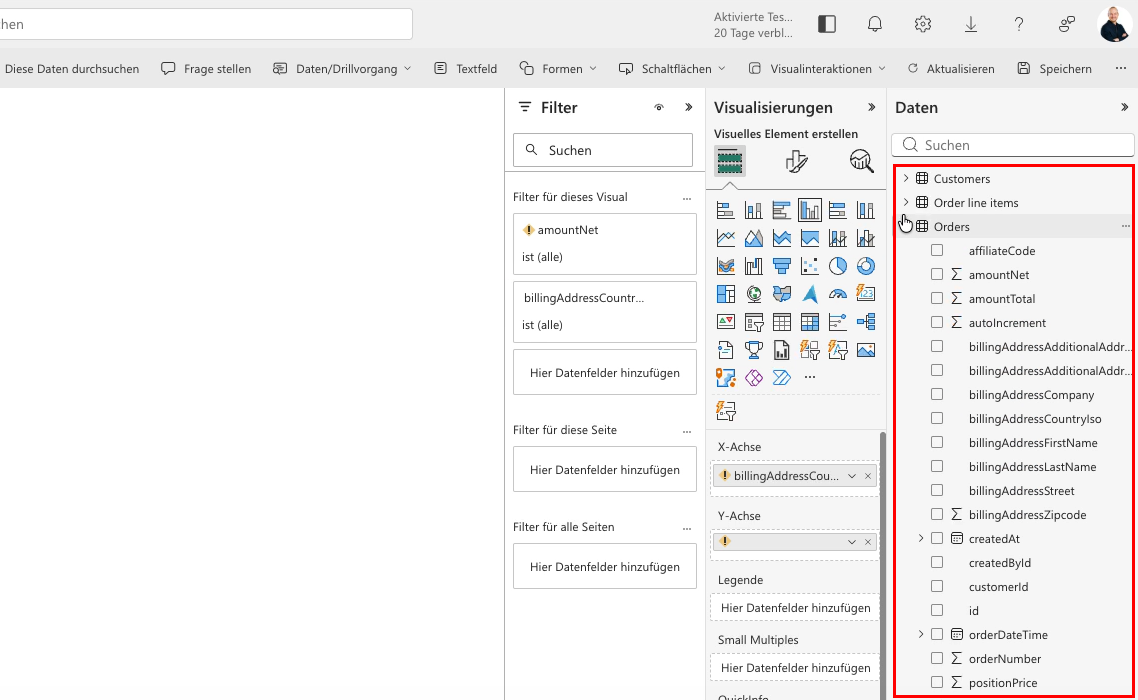Select the donut chart visualization icon
Image resolution: width=1138 pixels, height=700 pixels.
pyautogui.click(x=865, y=266)
